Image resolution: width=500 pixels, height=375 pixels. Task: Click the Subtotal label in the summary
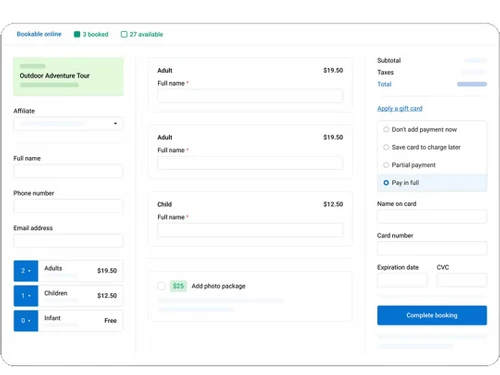pos(389,60)
